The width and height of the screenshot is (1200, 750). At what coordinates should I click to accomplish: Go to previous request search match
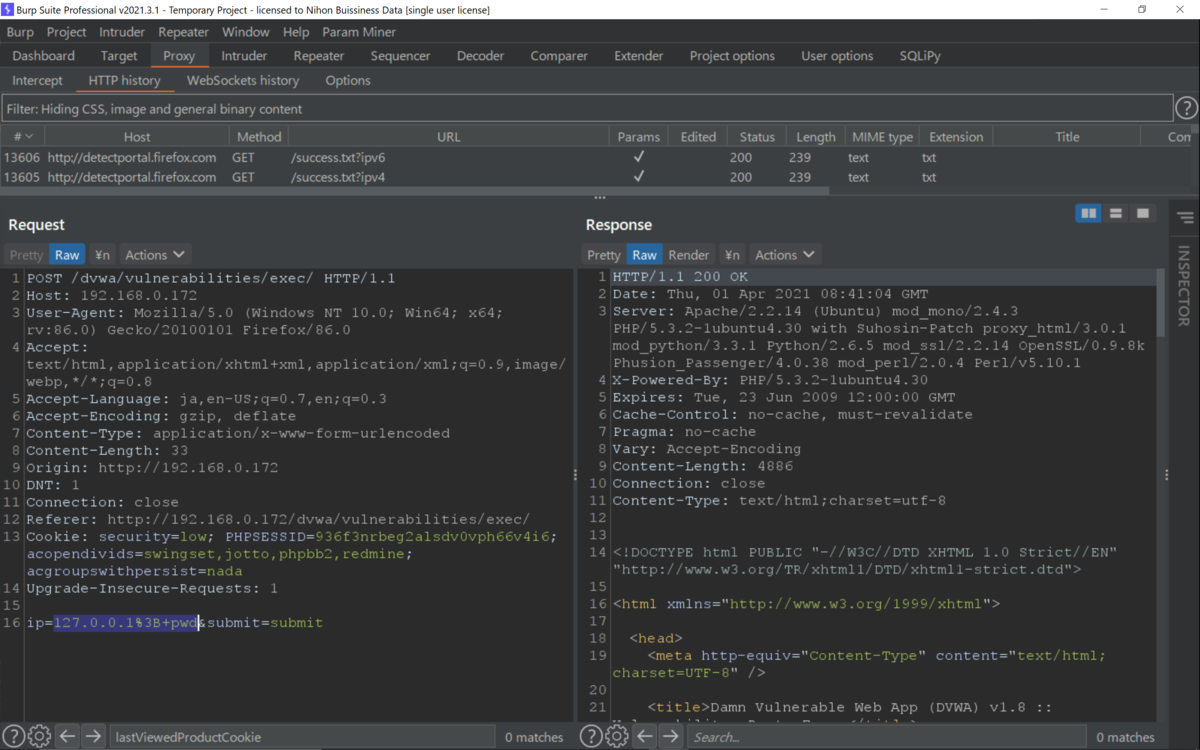click(x=67, y=737)
